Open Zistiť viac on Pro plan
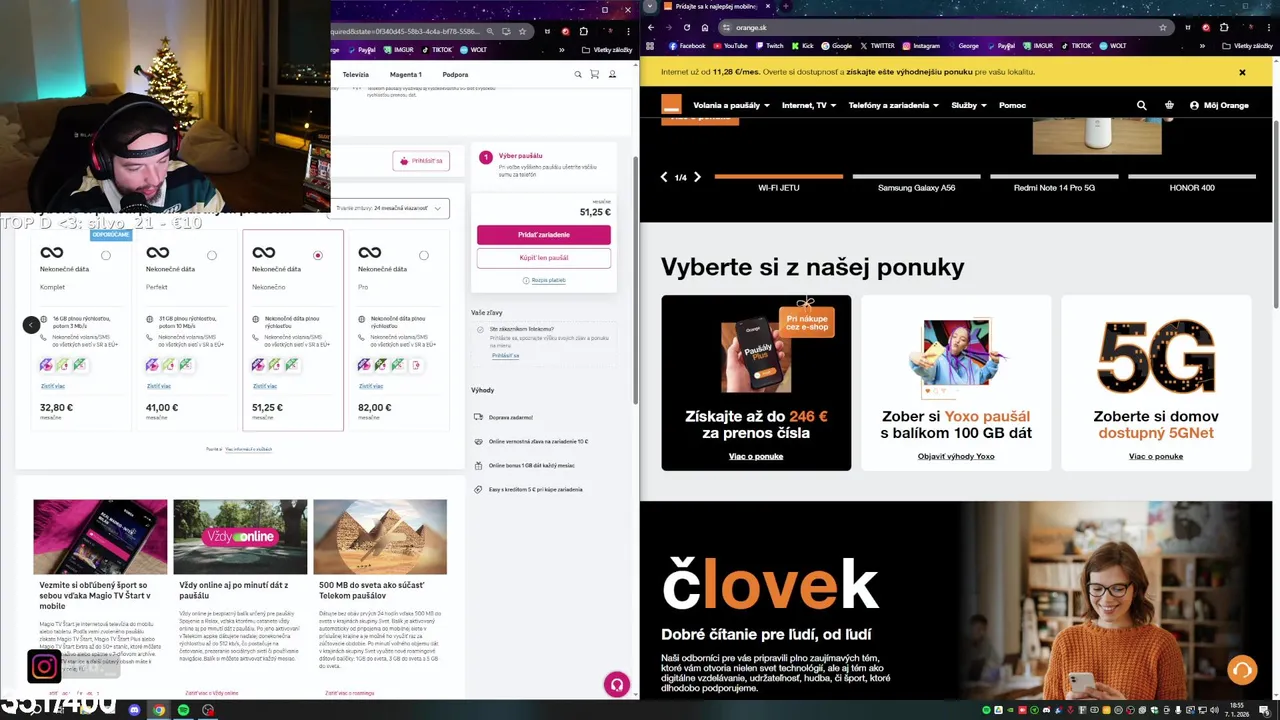The height and width of the screenshot is (720, 1280). click(x=370, y=386)
